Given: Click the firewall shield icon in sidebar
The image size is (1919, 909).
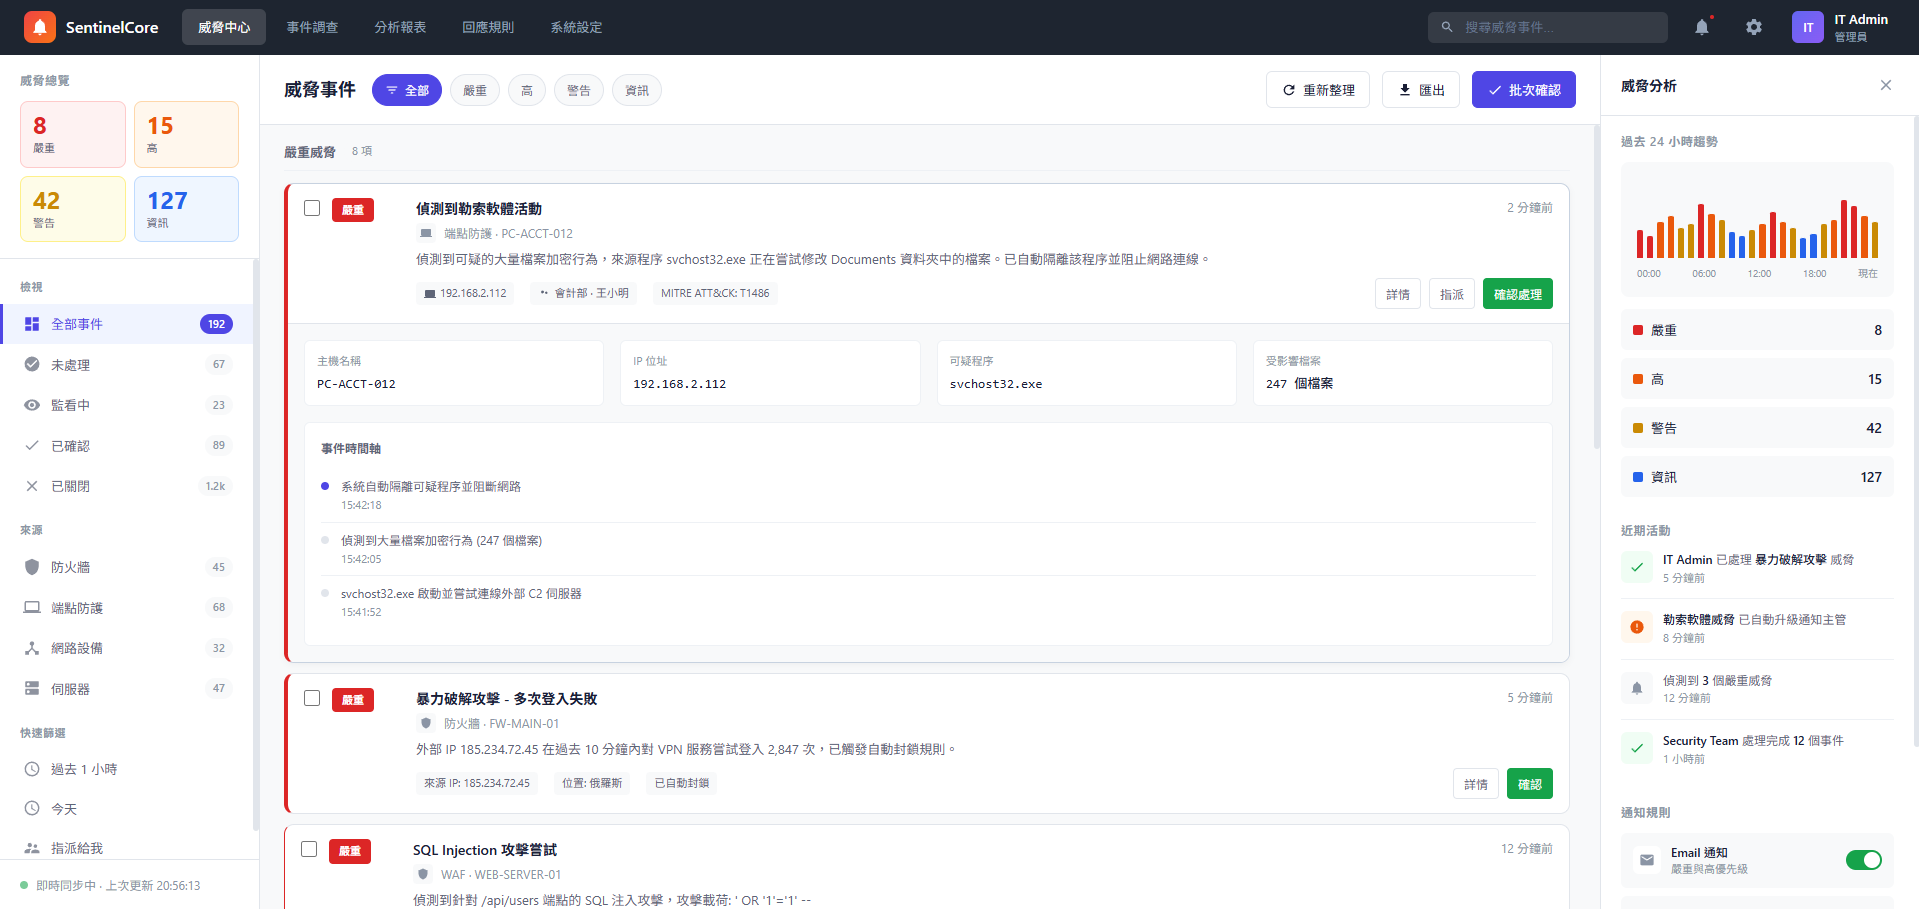Looking at the screenshot, I should pyautogui.click(x=32, y=567).
